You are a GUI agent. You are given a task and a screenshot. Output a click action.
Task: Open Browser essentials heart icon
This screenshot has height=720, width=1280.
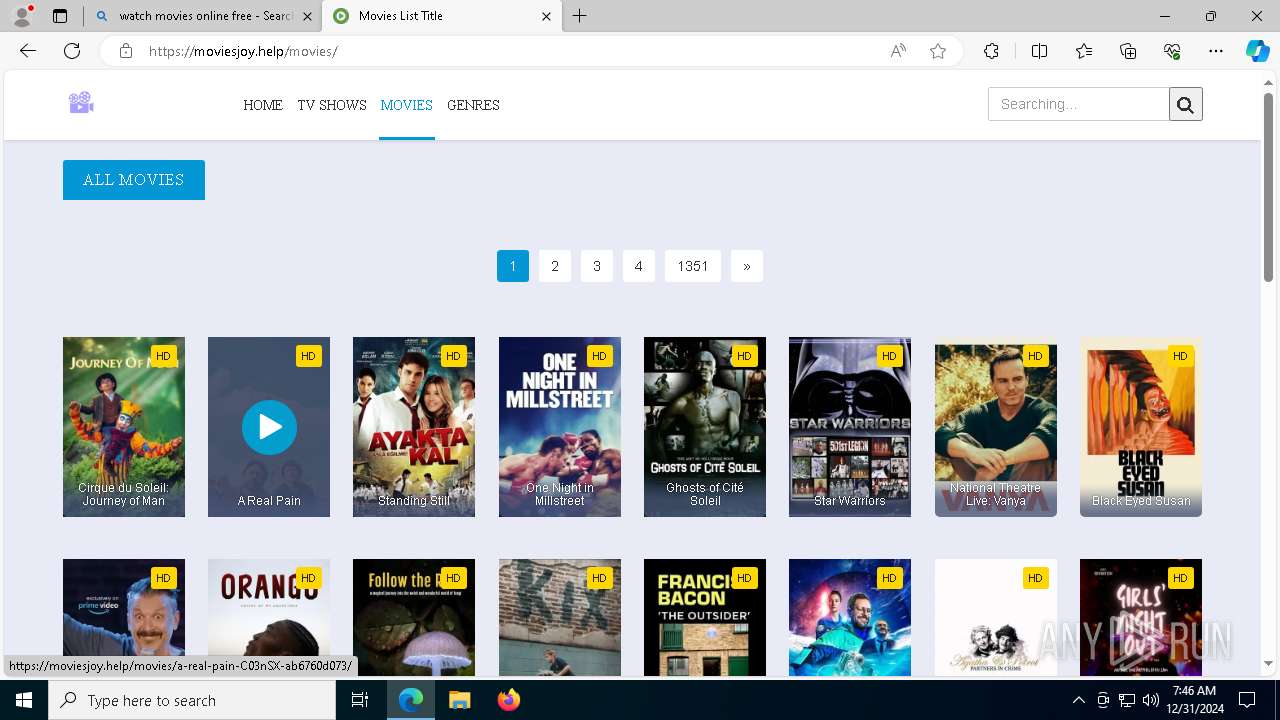1172,51
